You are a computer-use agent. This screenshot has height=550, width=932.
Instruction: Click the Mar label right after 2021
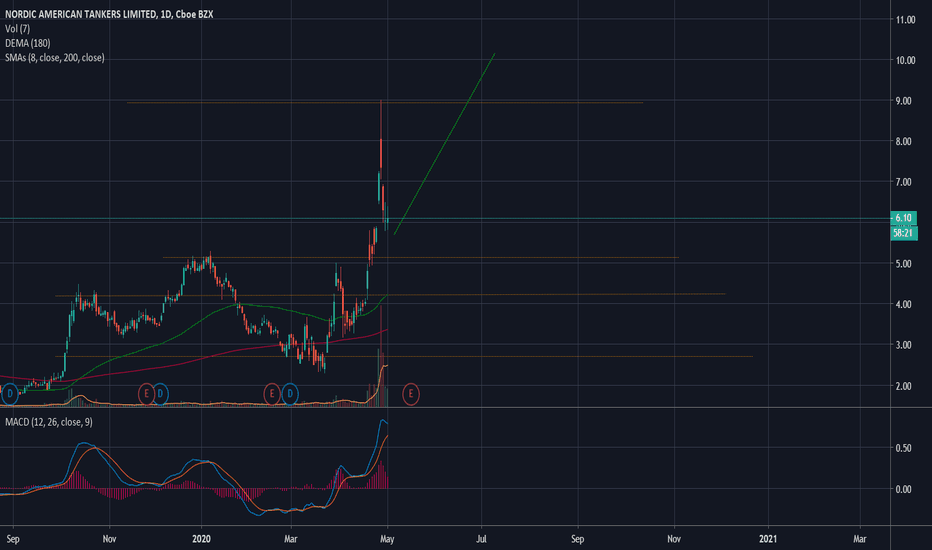pyautogui.click(x=859, y=539)
